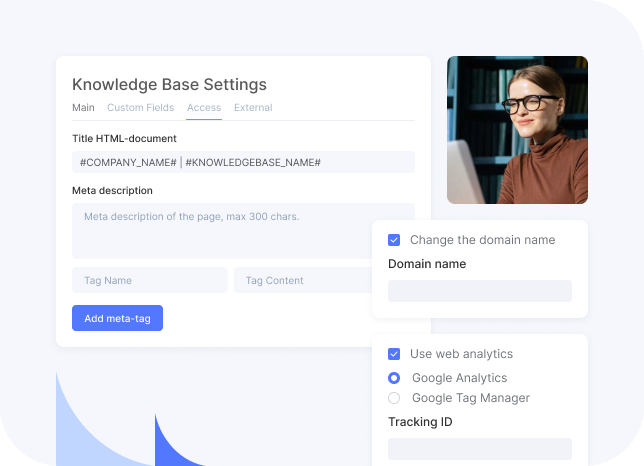Click the Tracking ID label text
Viewport: 644px width, 466px height.
tap(420, 422)
